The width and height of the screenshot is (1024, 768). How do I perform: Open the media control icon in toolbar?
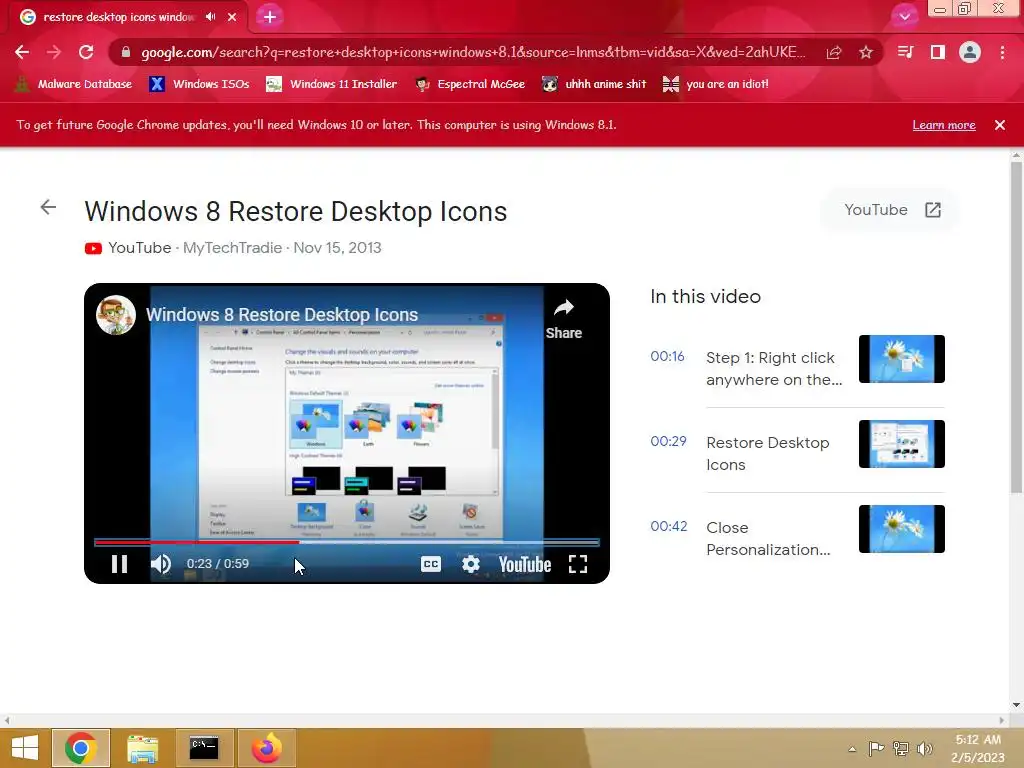coord(905,52)
